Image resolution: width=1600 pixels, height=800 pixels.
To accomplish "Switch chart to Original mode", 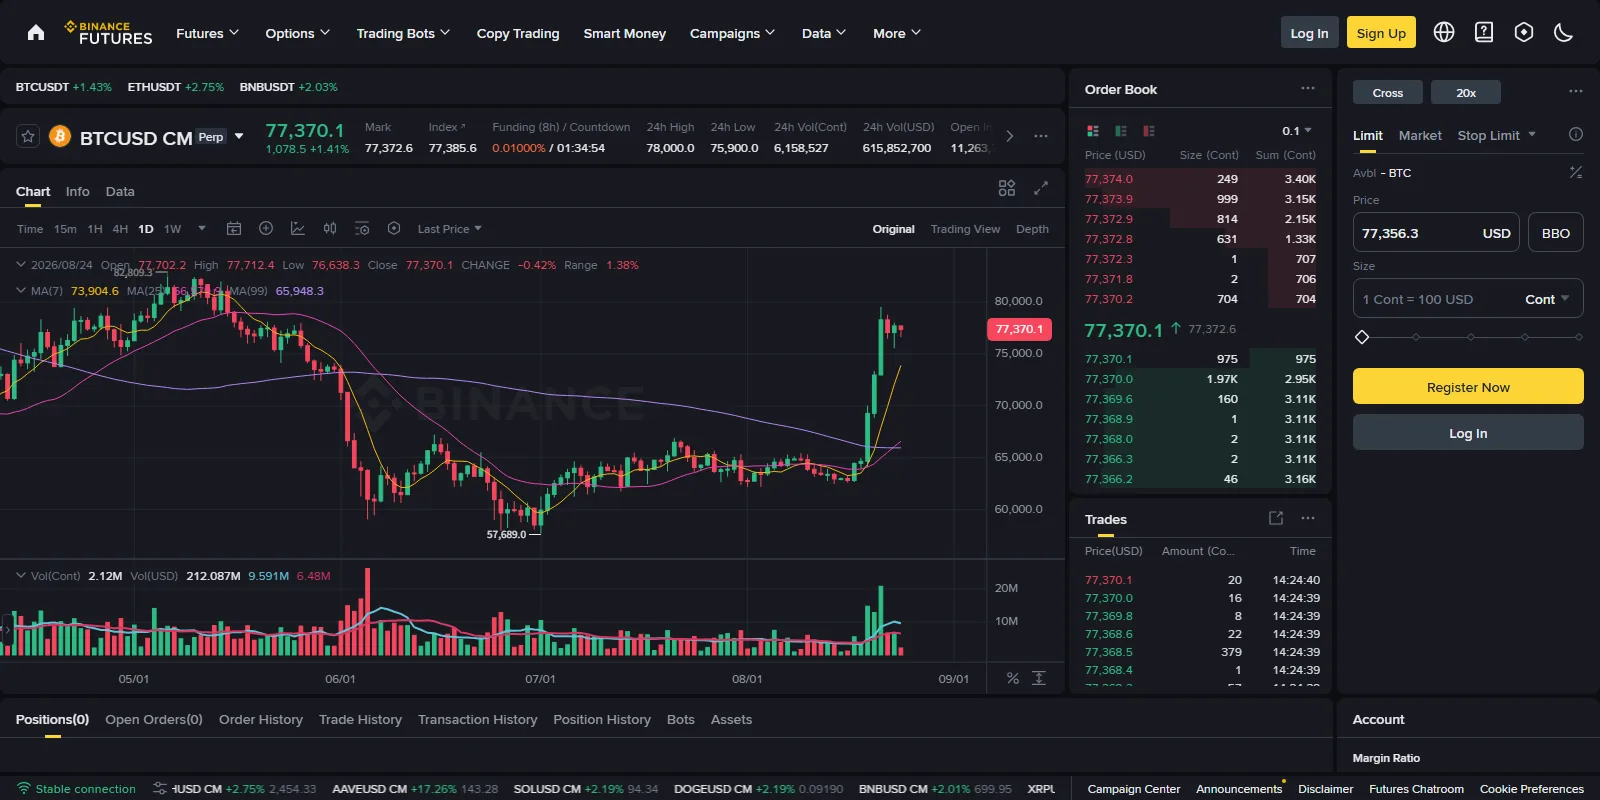I will [893, 229].
